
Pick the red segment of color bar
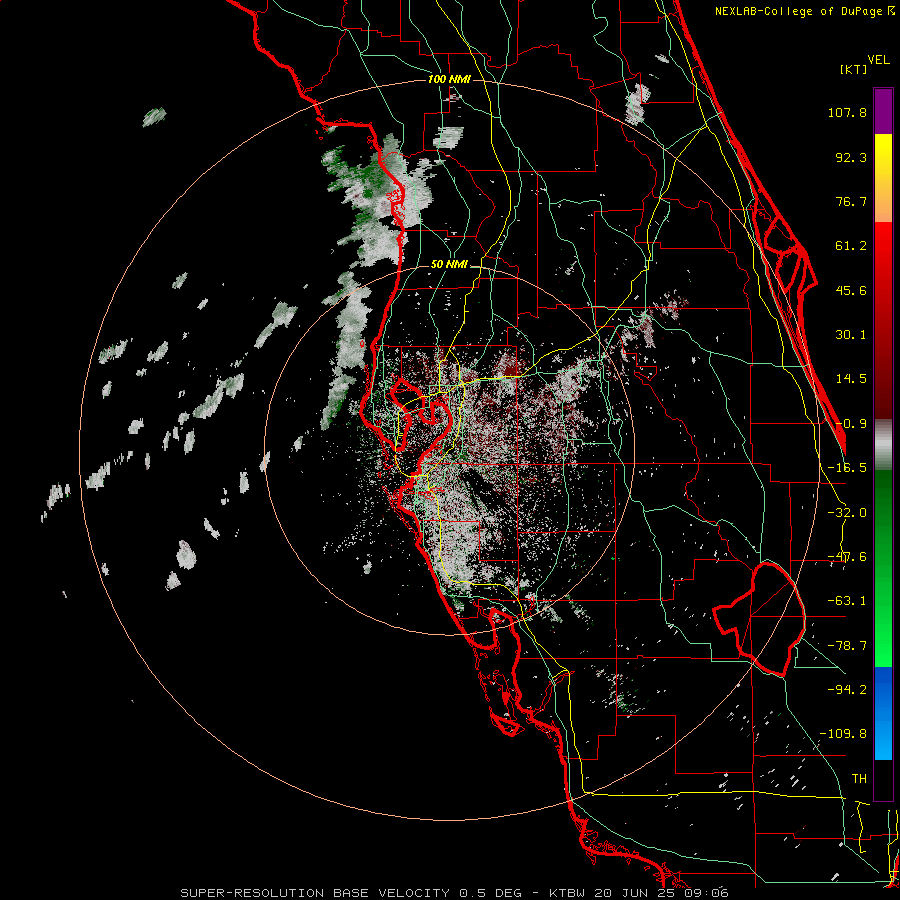[x=883, y=320]
